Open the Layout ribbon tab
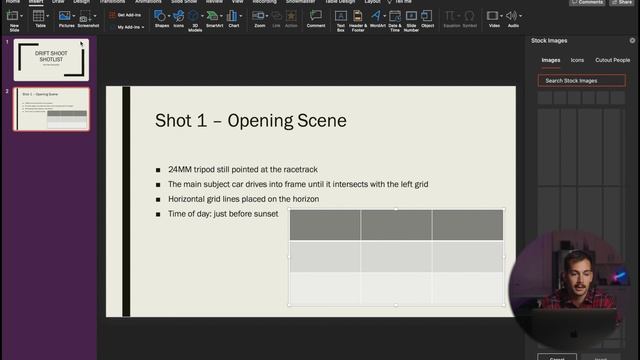Image resolution: width=640 pixels, height=360 pixels. point(372,2)
